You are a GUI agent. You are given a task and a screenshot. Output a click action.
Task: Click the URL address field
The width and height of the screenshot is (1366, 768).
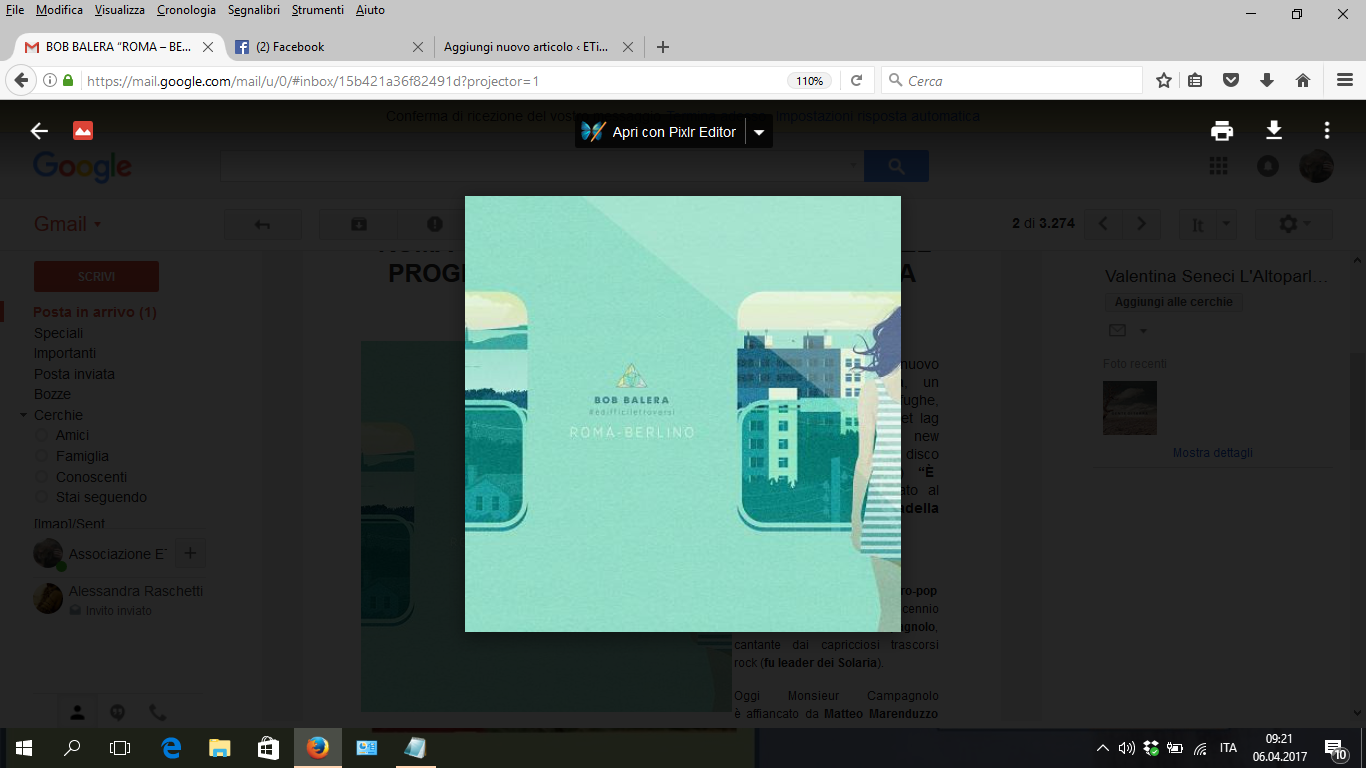click(430, 81)
